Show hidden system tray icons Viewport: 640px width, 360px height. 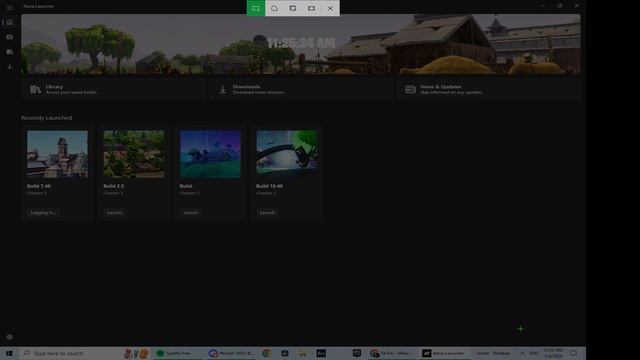point(522,353)
